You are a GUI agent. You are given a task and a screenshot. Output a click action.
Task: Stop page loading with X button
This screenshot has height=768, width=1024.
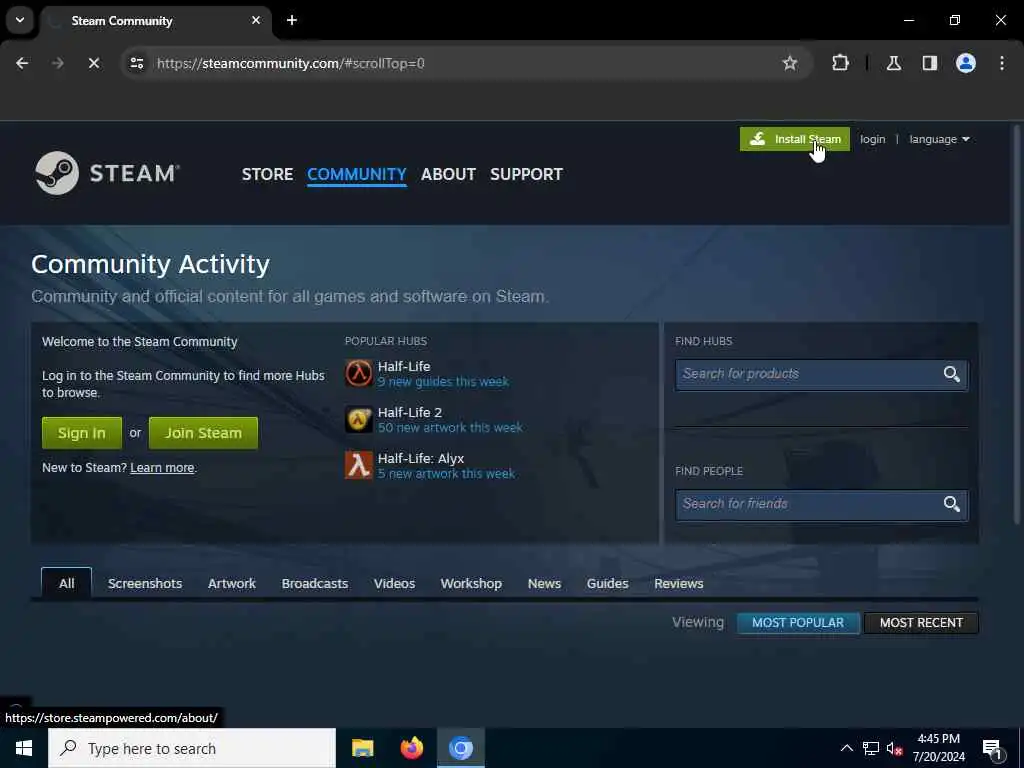click(x=93, y=63)
